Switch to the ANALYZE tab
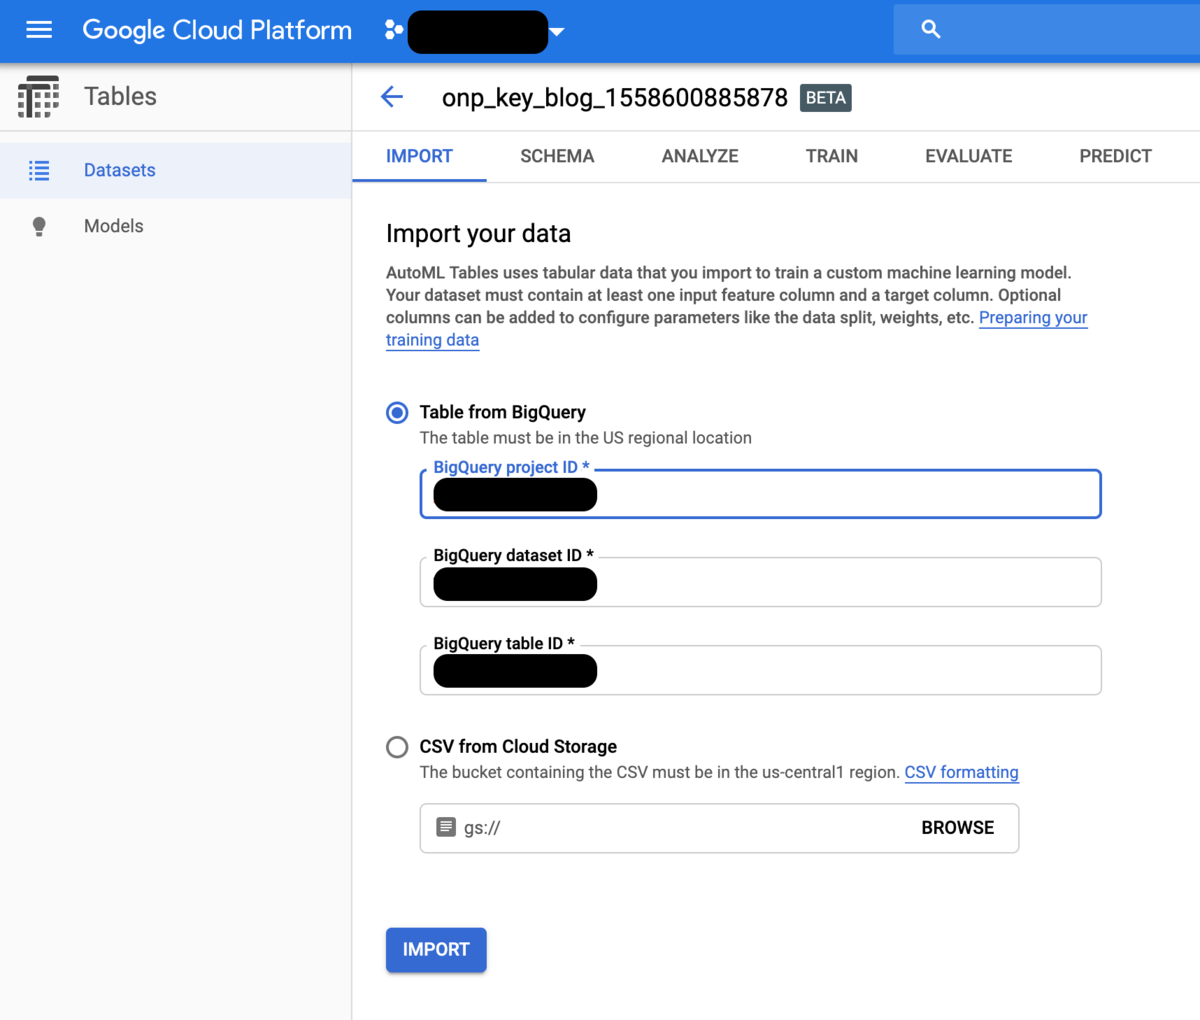The width and height of the screenshot is (1200, 1020). point(700,156)
